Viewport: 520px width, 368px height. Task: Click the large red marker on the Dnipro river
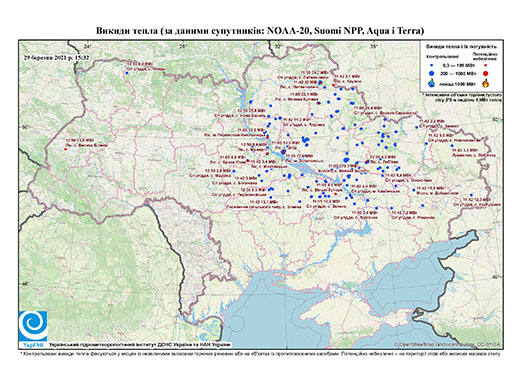(x=283, y=152)
